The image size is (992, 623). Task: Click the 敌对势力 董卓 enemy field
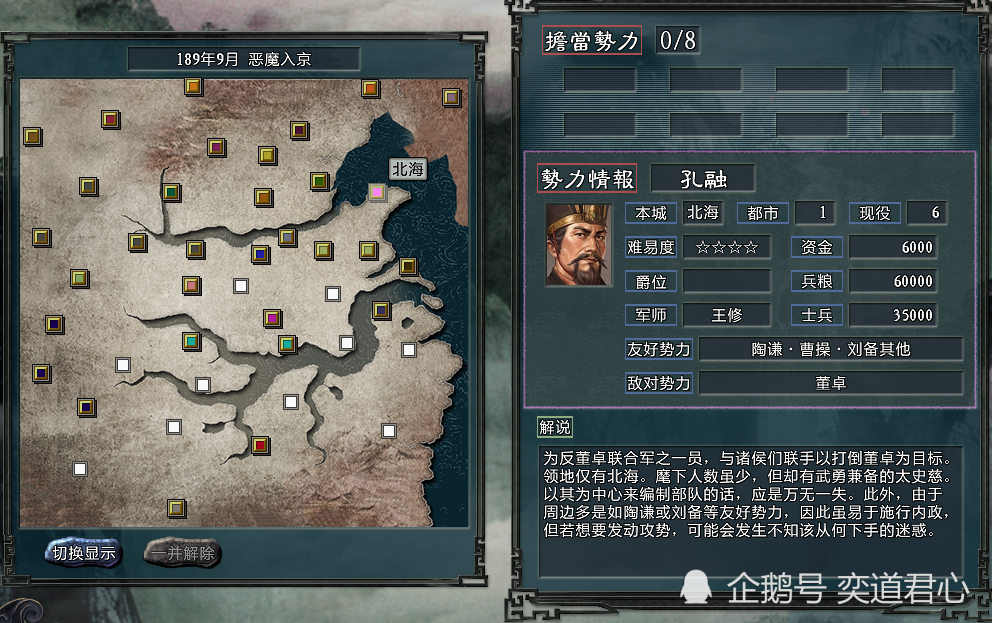tap(831, 383)
